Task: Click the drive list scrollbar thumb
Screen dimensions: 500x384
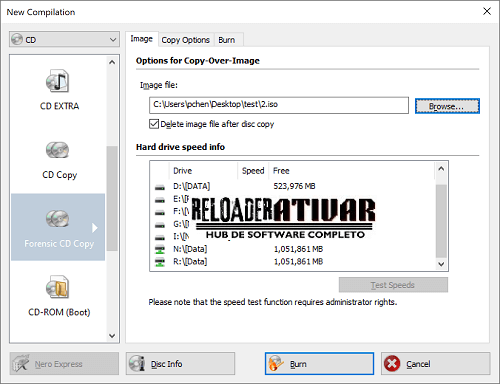Action: pos(441,221)
